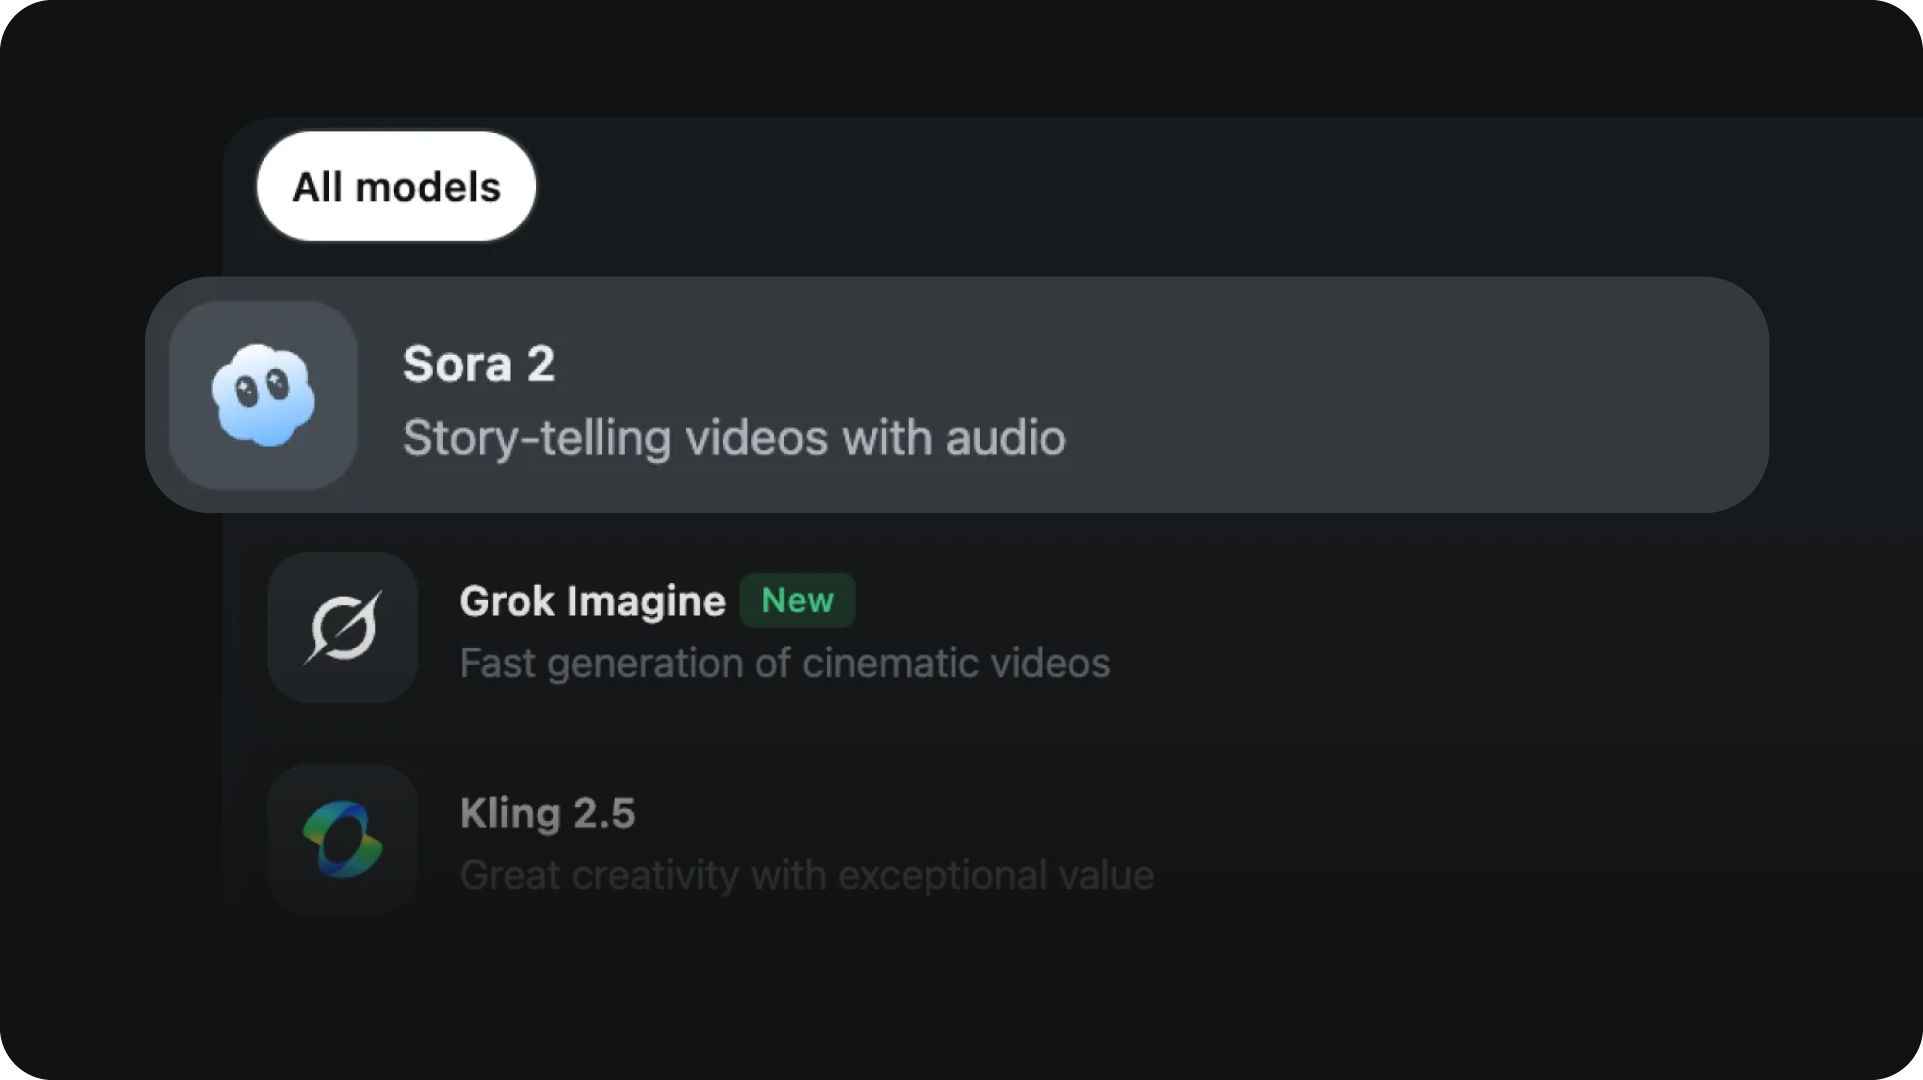This screenshot has width=1923, height=1080.
Task: Click the green "New" badge
Action: point(797,600)
